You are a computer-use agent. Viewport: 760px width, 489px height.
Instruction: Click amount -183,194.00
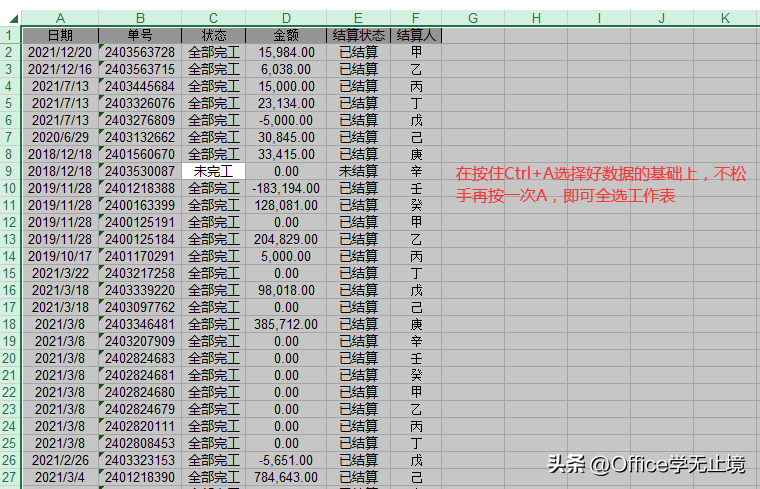click(286, 189)
